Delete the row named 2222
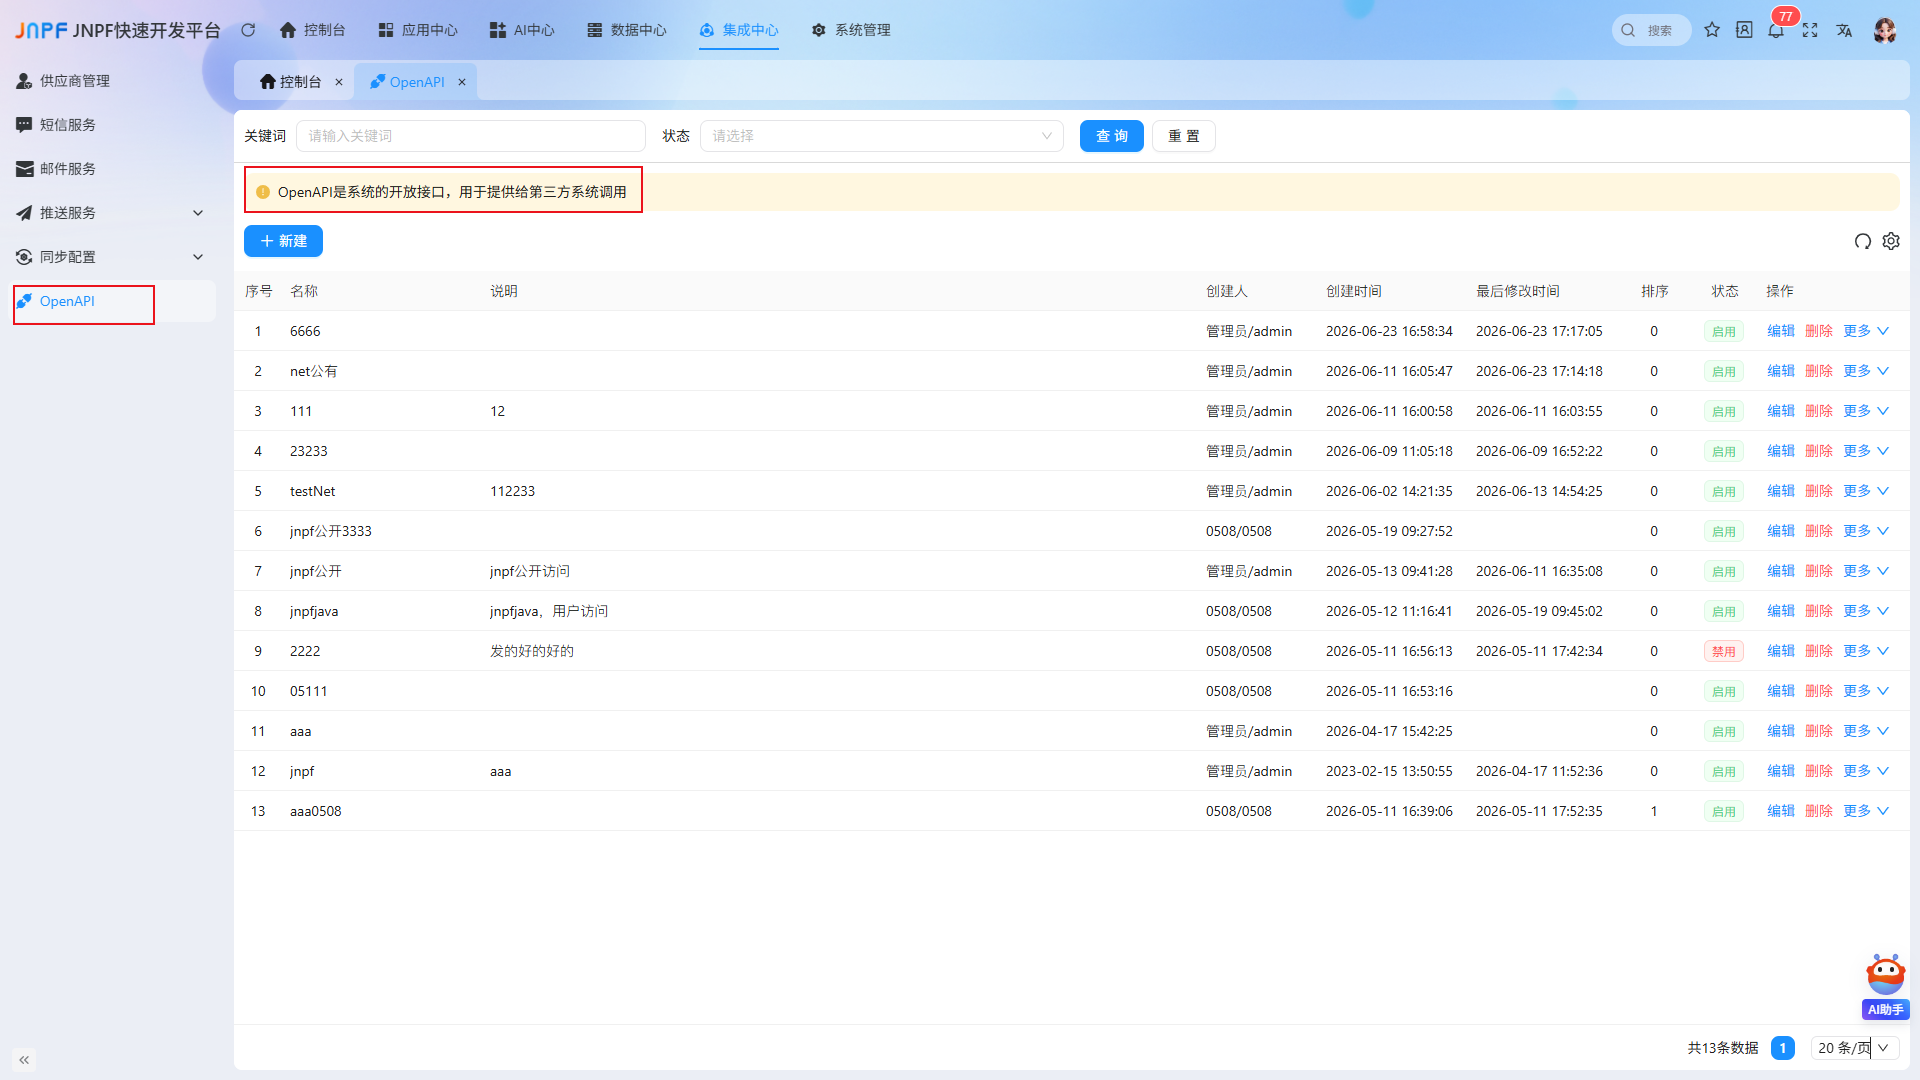 [1819, 651]
